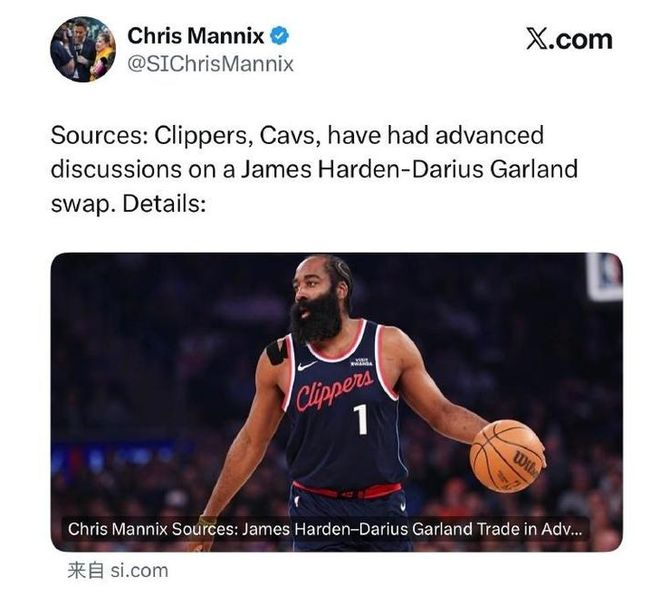Click the "swap. Details:" line
660x605 pixels.
128,204
